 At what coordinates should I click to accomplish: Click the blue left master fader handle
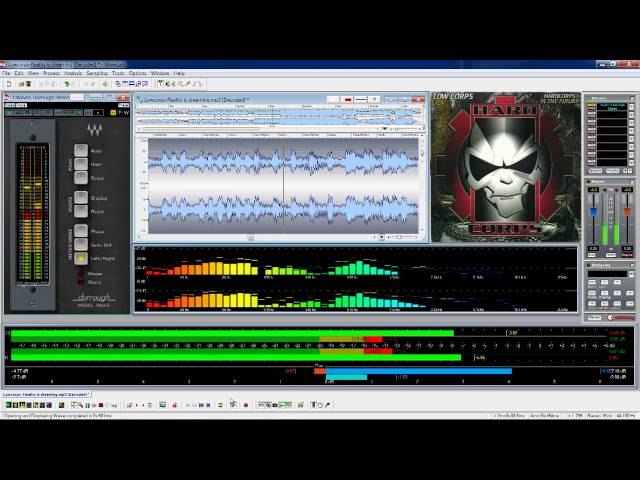(593, 212)
